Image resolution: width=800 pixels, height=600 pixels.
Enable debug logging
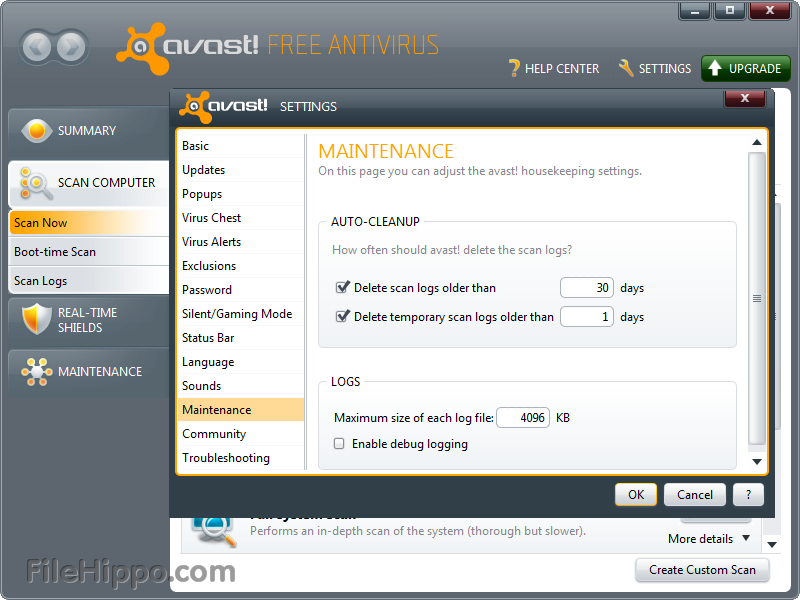[339, 443]
